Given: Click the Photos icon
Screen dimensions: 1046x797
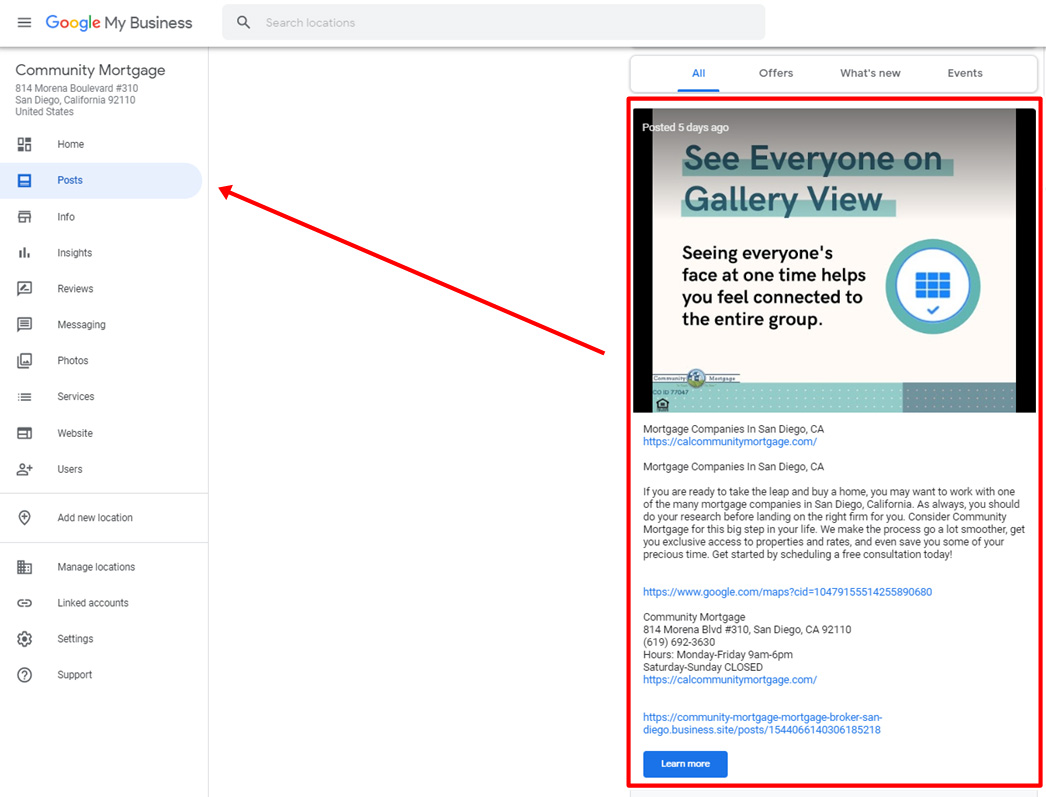Looking at the screenshot, I should point(25,361).
